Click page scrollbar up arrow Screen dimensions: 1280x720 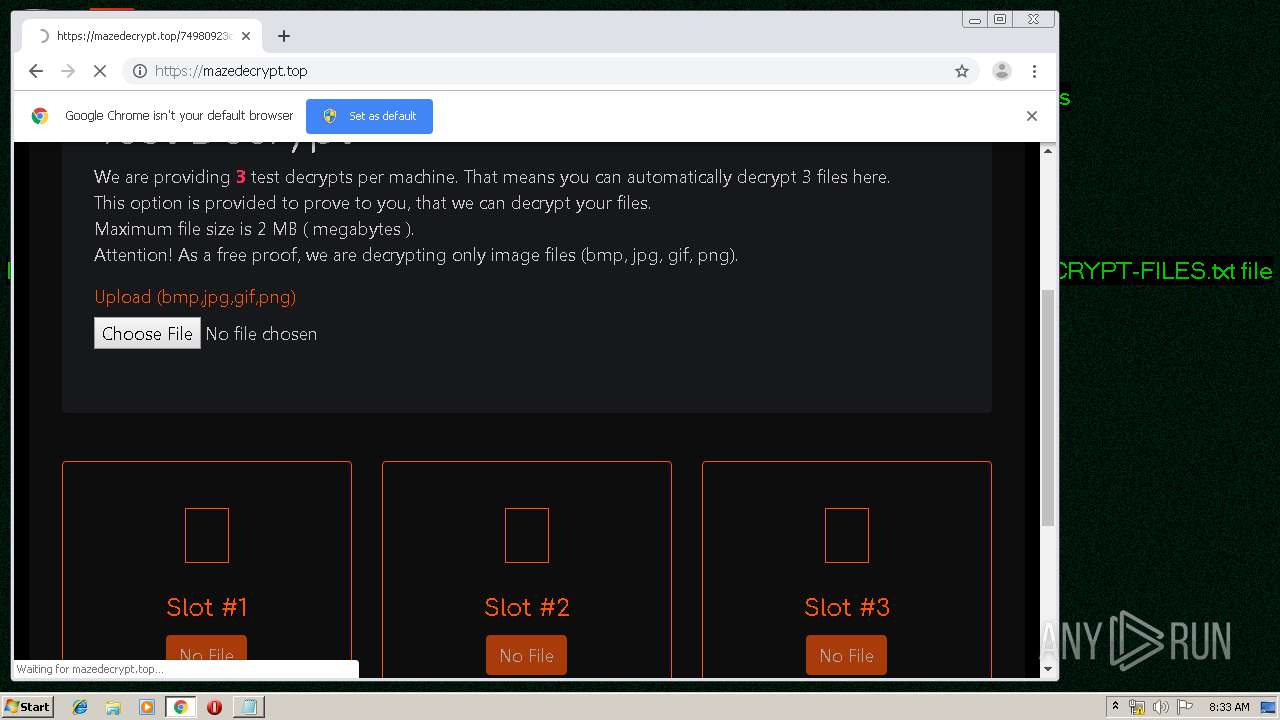coord(1048,150)
